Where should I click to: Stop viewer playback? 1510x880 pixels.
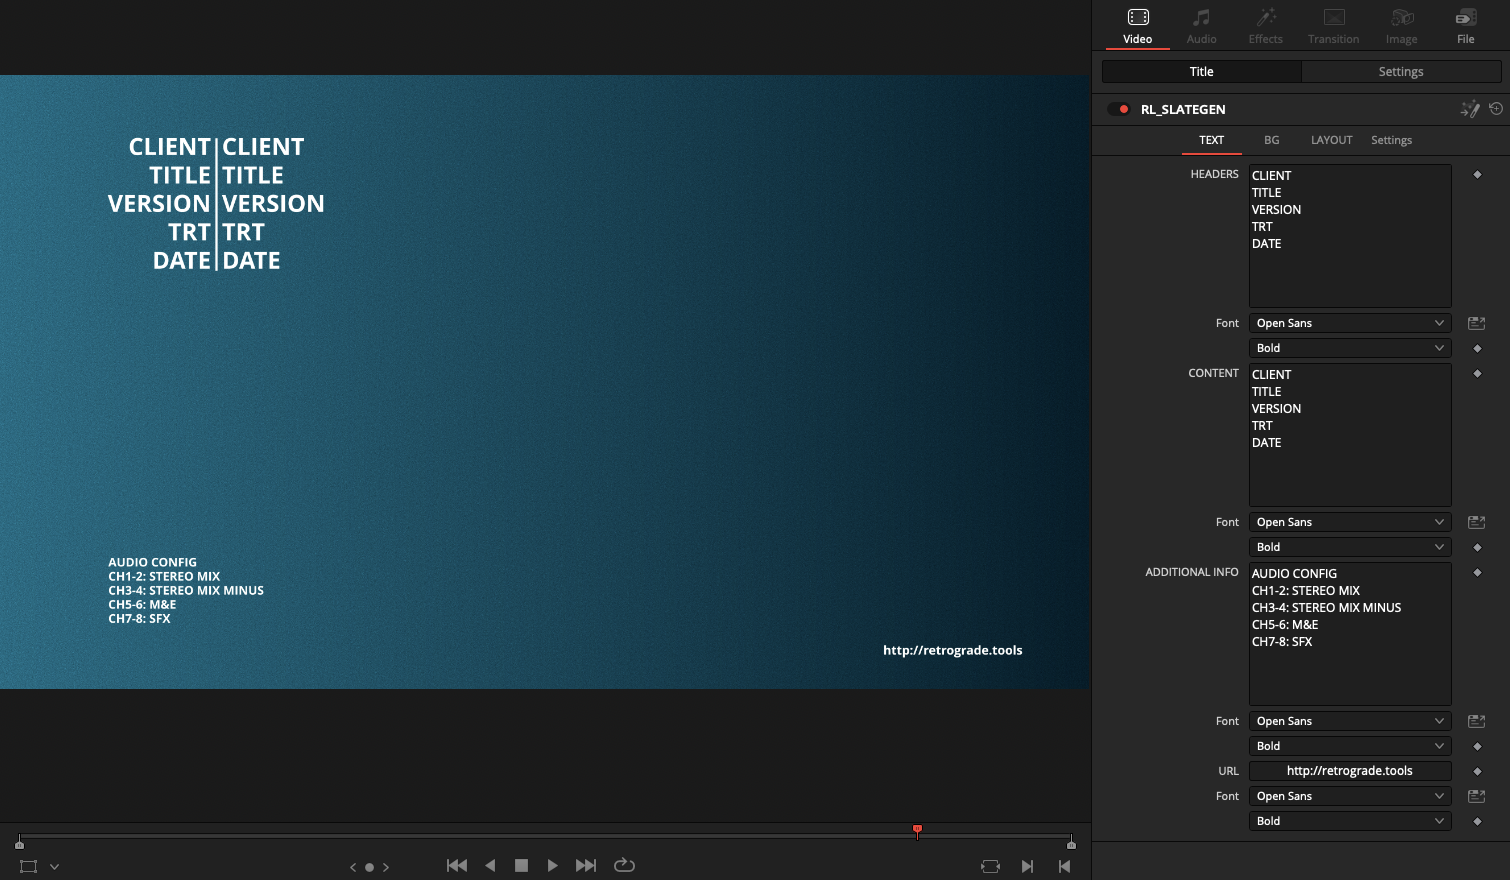[x=521, y=866]
